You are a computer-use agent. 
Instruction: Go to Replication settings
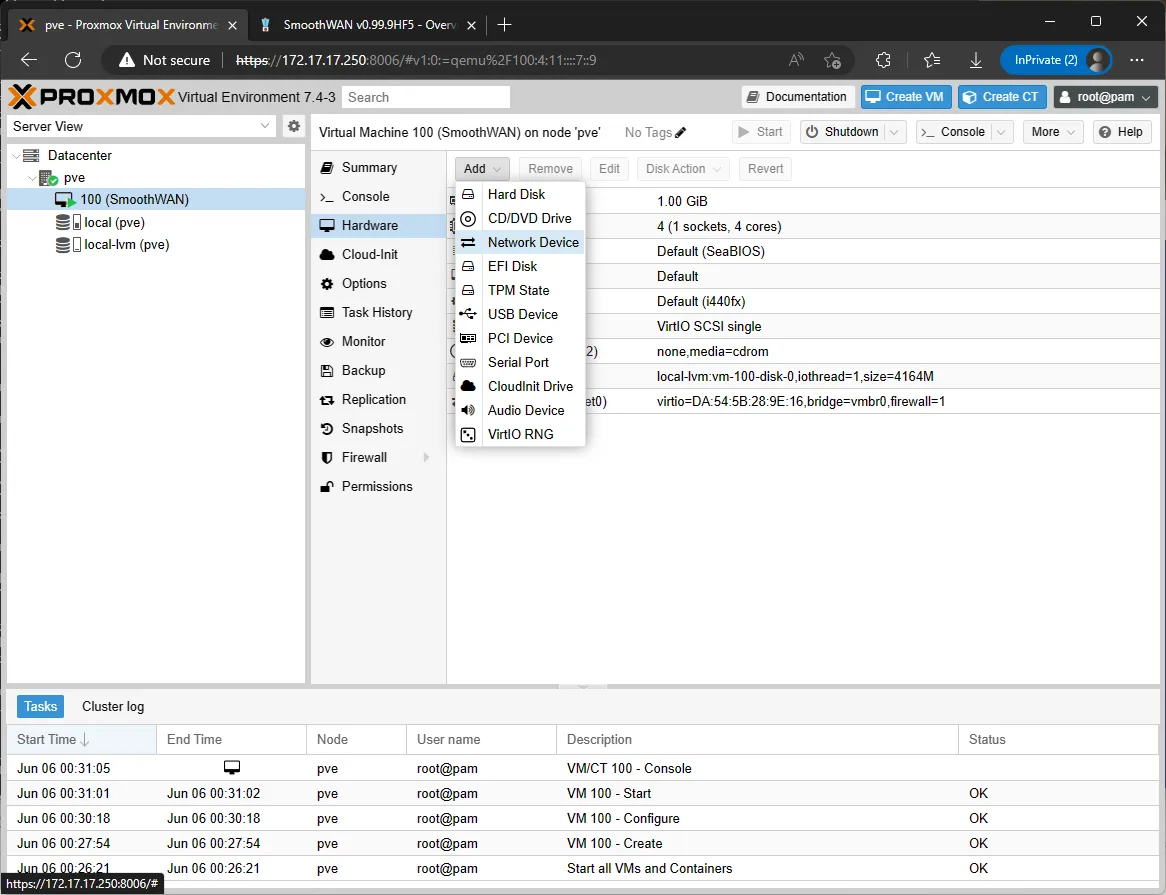pyautogui.click(x=379, y=399)
